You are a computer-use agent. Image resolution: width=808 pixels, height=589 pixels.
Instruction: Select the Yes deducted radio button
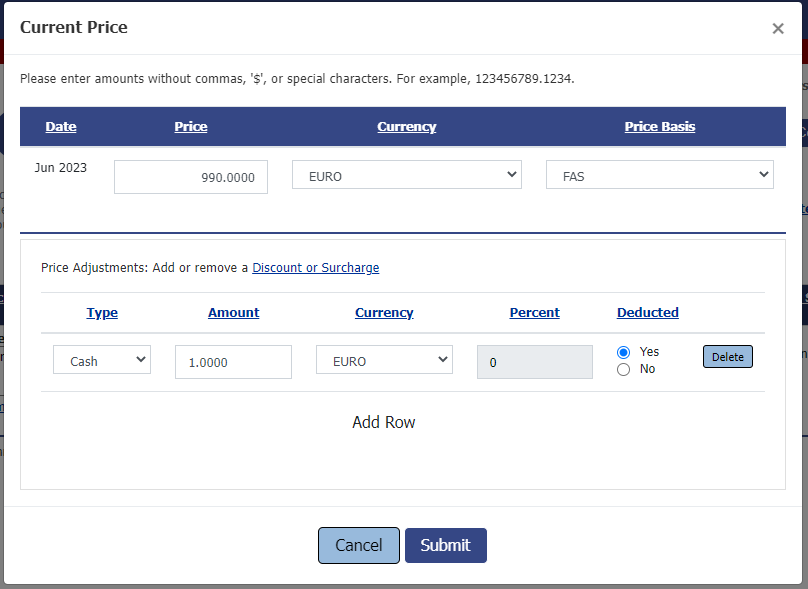pyautogui.click(x=624, y=352)
